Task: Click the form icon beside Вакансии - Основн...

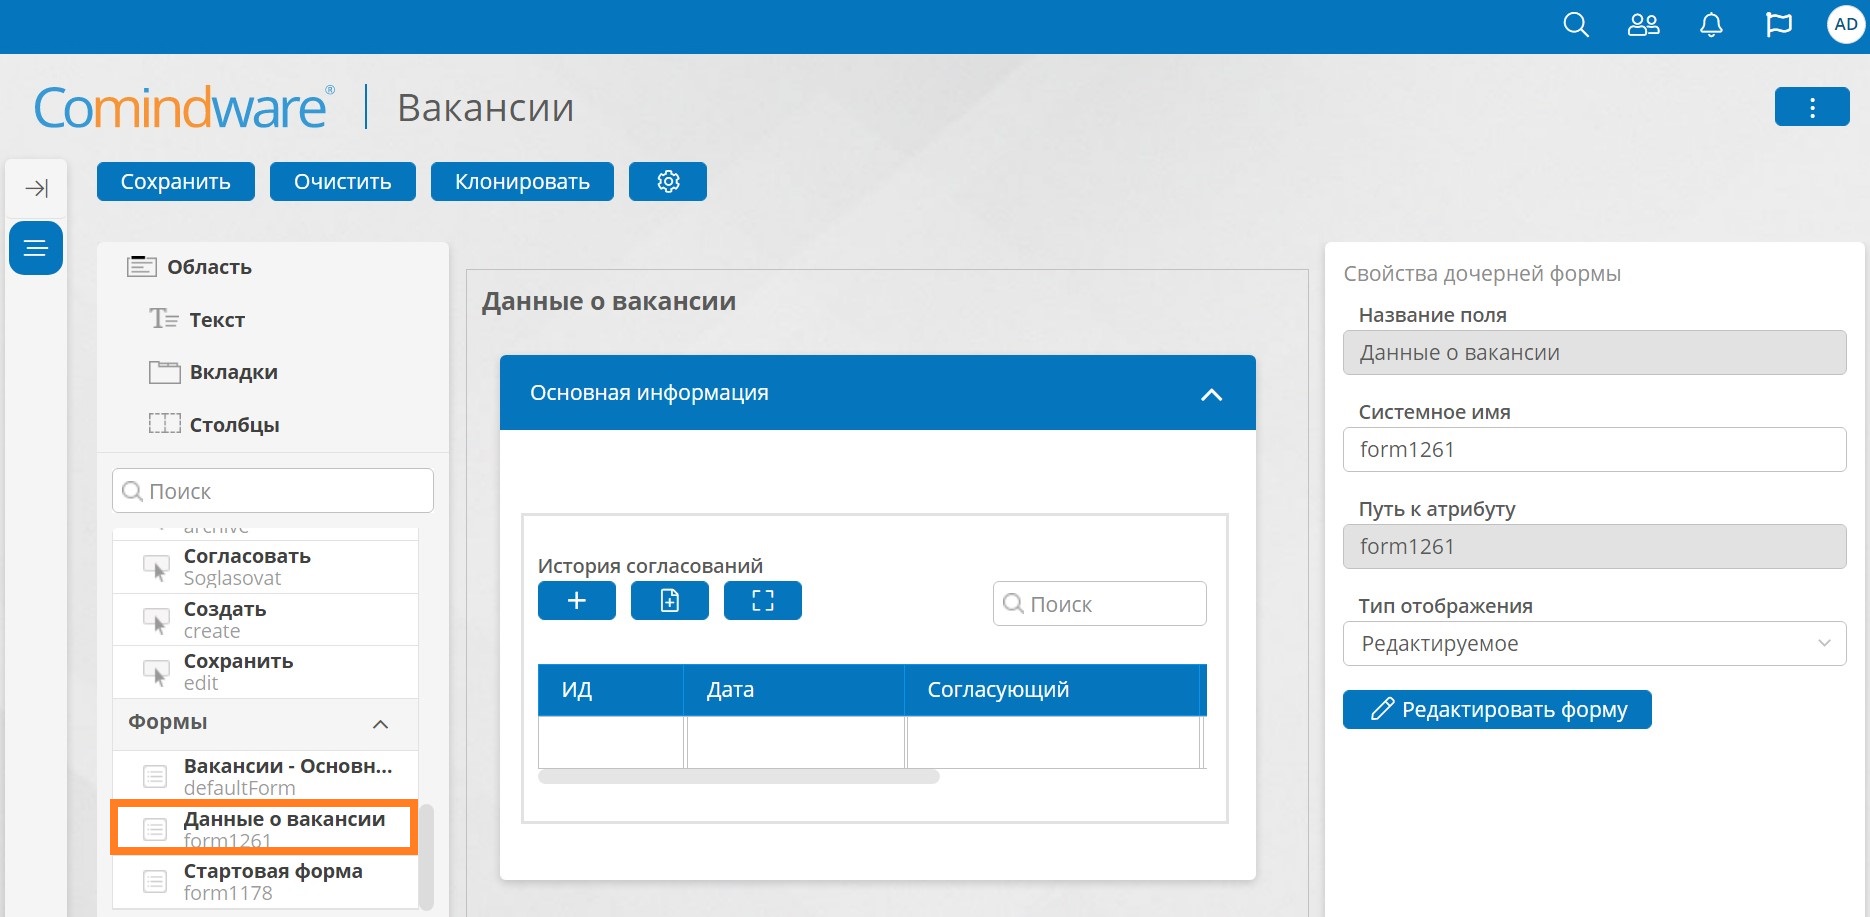Action: (x=155, y=776)
